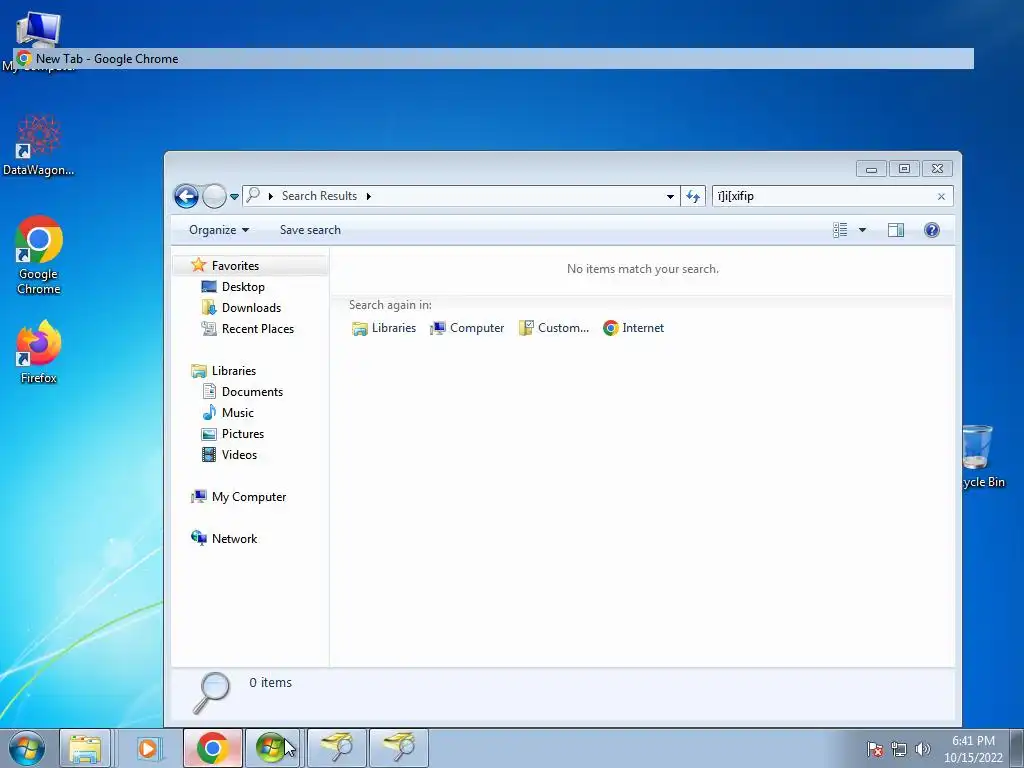Refresh the search results

(x=693, y=196)
